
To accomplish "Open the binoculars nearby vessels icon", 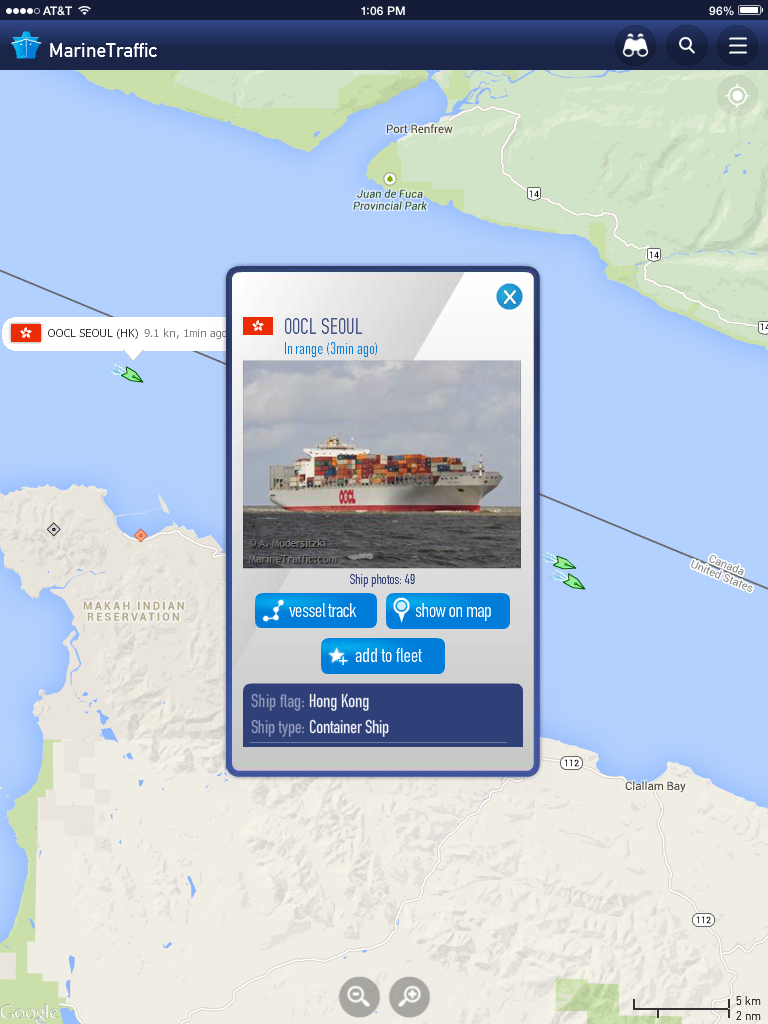I will 635,46.
